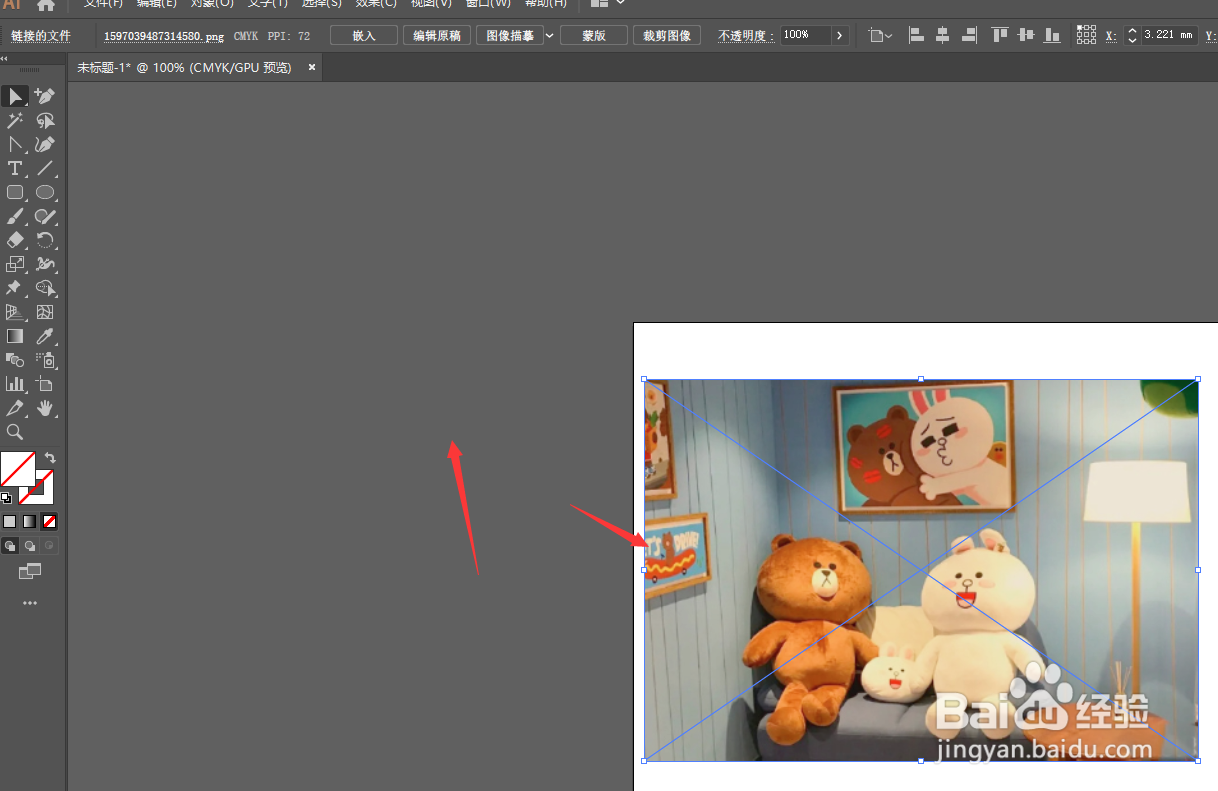Select the Gradient tool
This screenshot has height=791, width=1218.
[15, 336]
